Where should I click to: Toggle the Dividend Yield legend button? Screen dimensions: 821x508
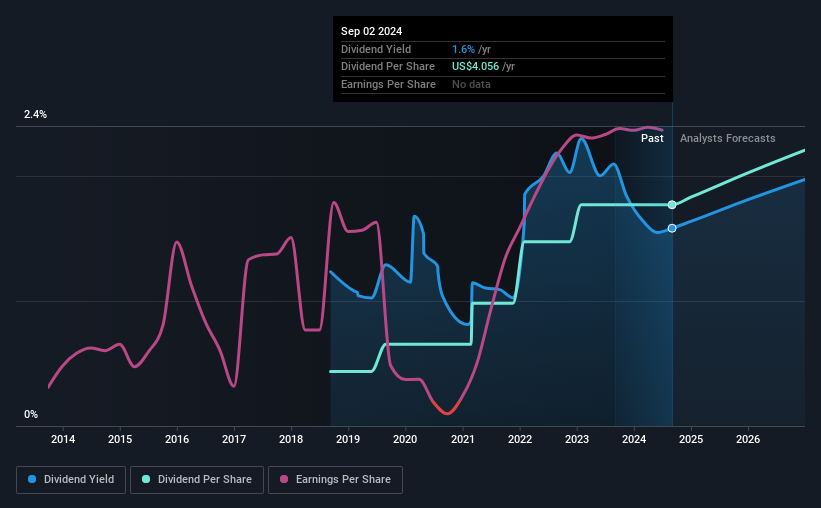71,480
